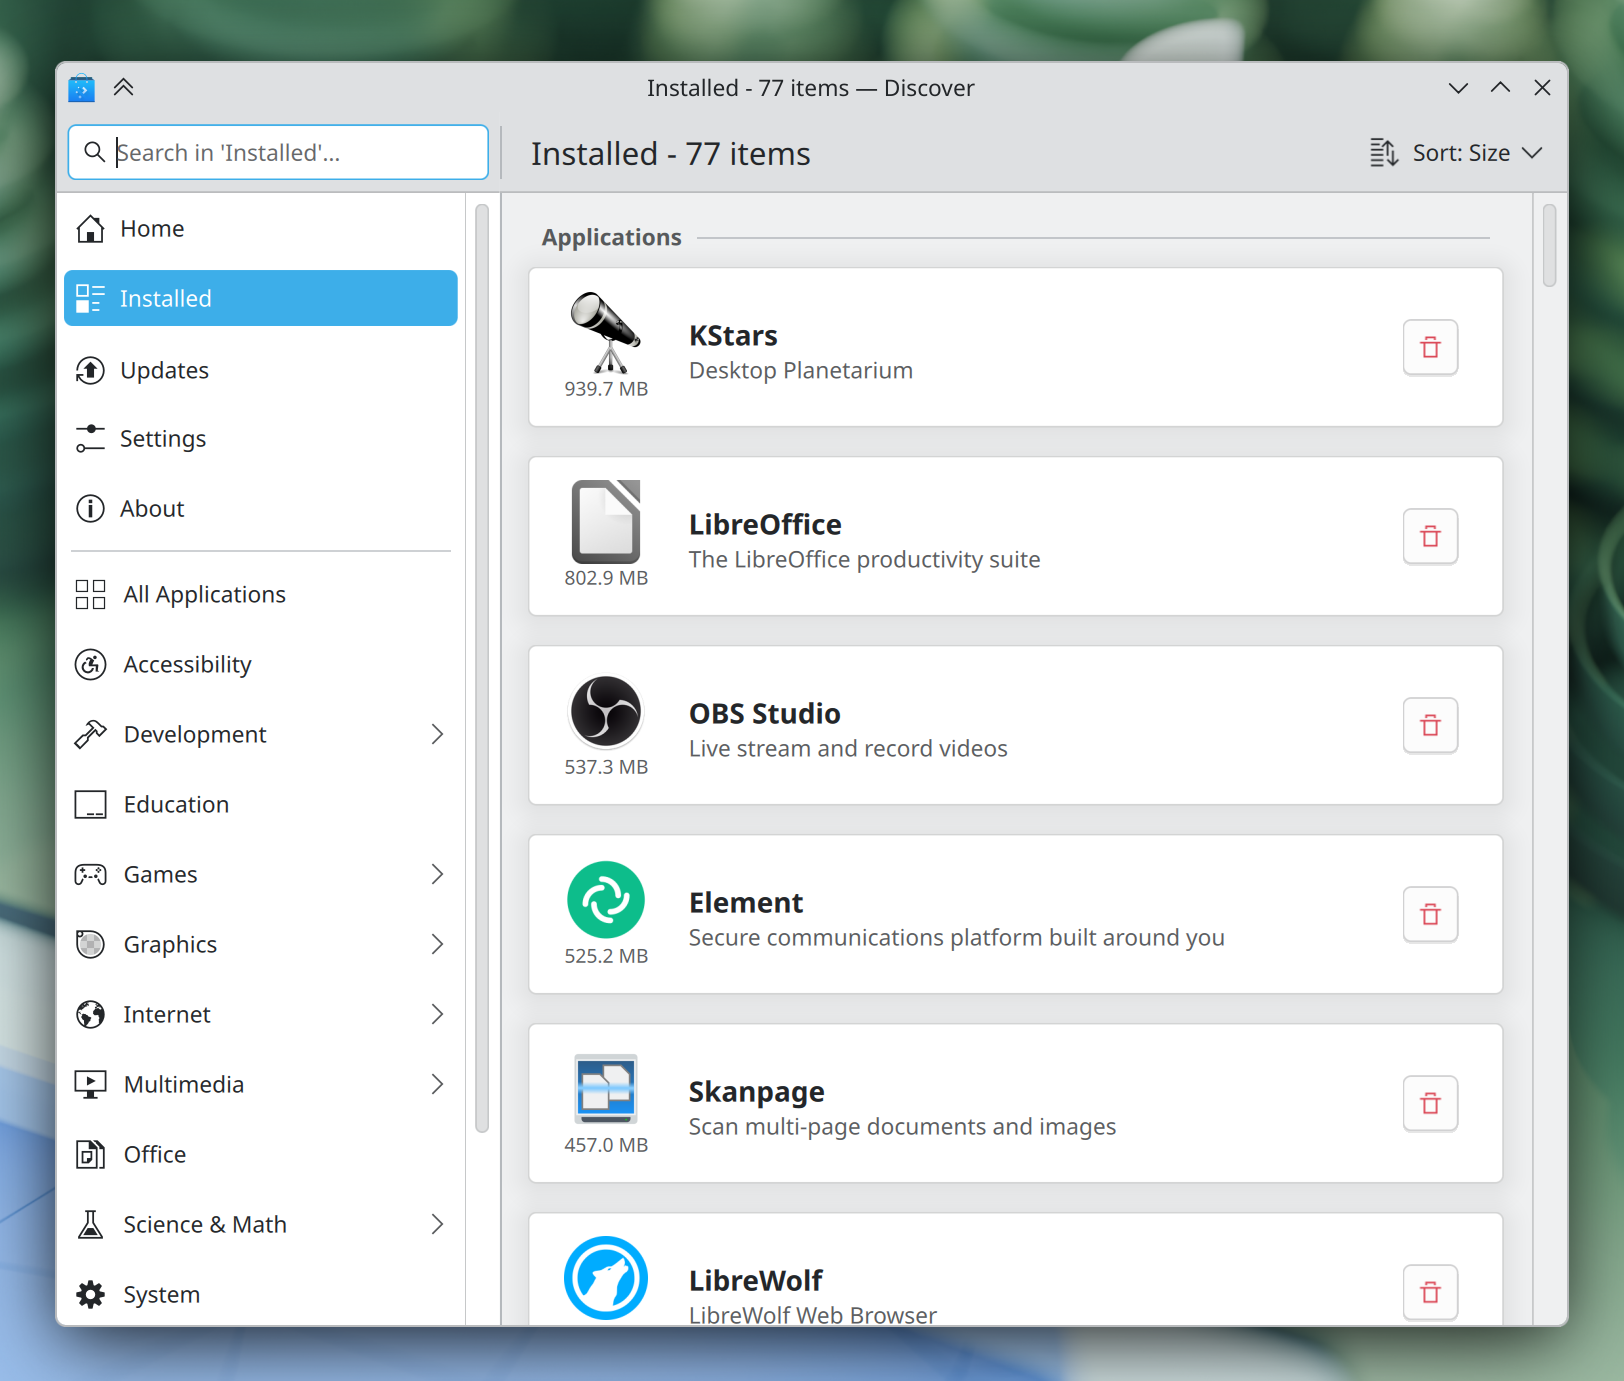Open the Office category
Screen dimensions: 1624x1381
click(x=261, y=1154)
